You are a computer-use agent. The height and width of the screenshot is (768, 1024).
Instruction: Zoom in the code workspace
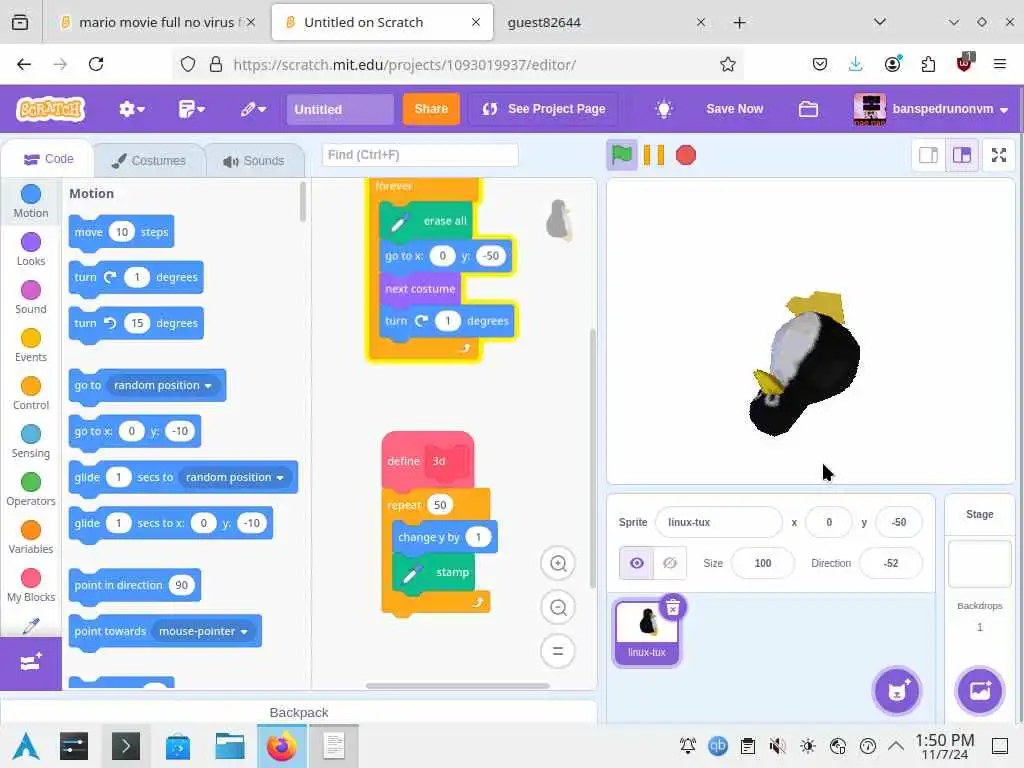pyautogui.click(x=558, y=564)
